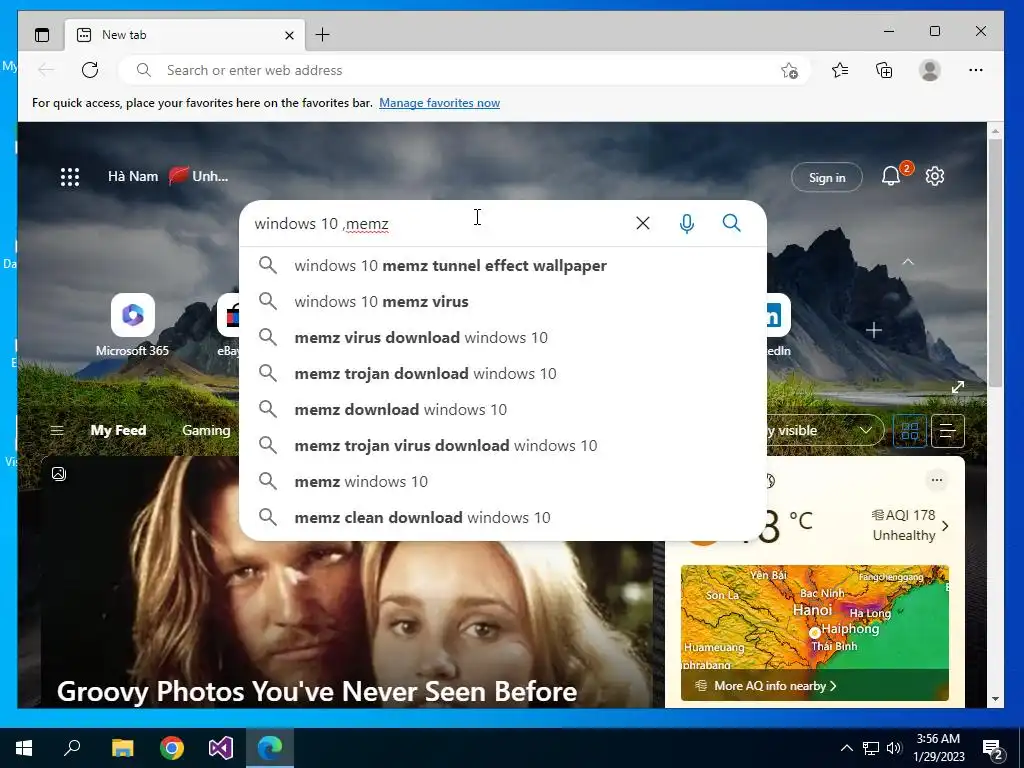The height and width of the screenshot is (768, 1024).
Task: Click Manage favorites now link
Action: (440, 103)
